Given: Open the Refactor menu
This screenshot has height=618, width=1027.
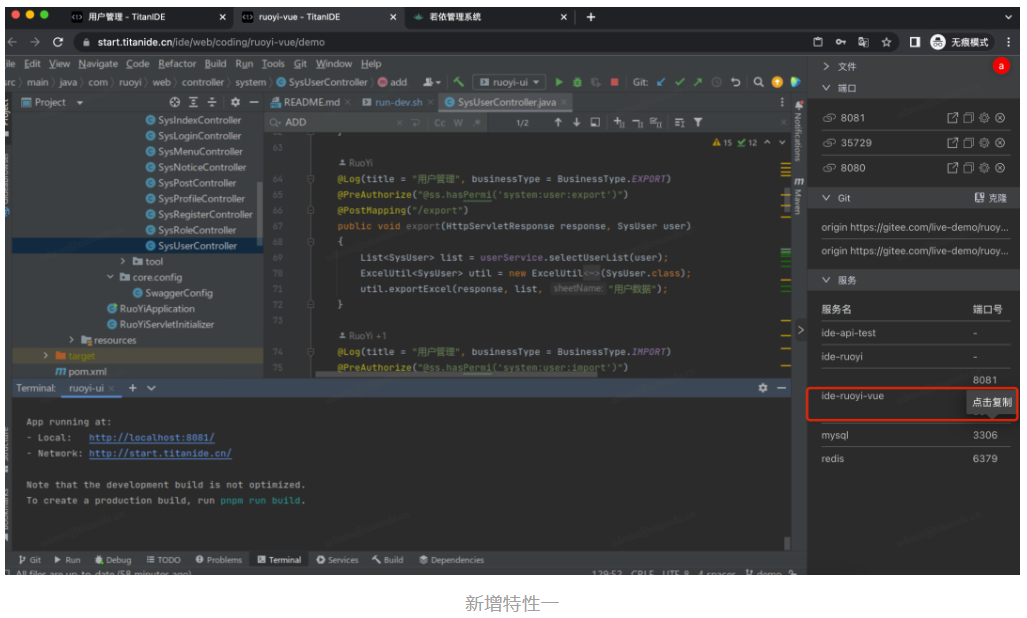Looking at the screenshot, I should tap(177, 63).
